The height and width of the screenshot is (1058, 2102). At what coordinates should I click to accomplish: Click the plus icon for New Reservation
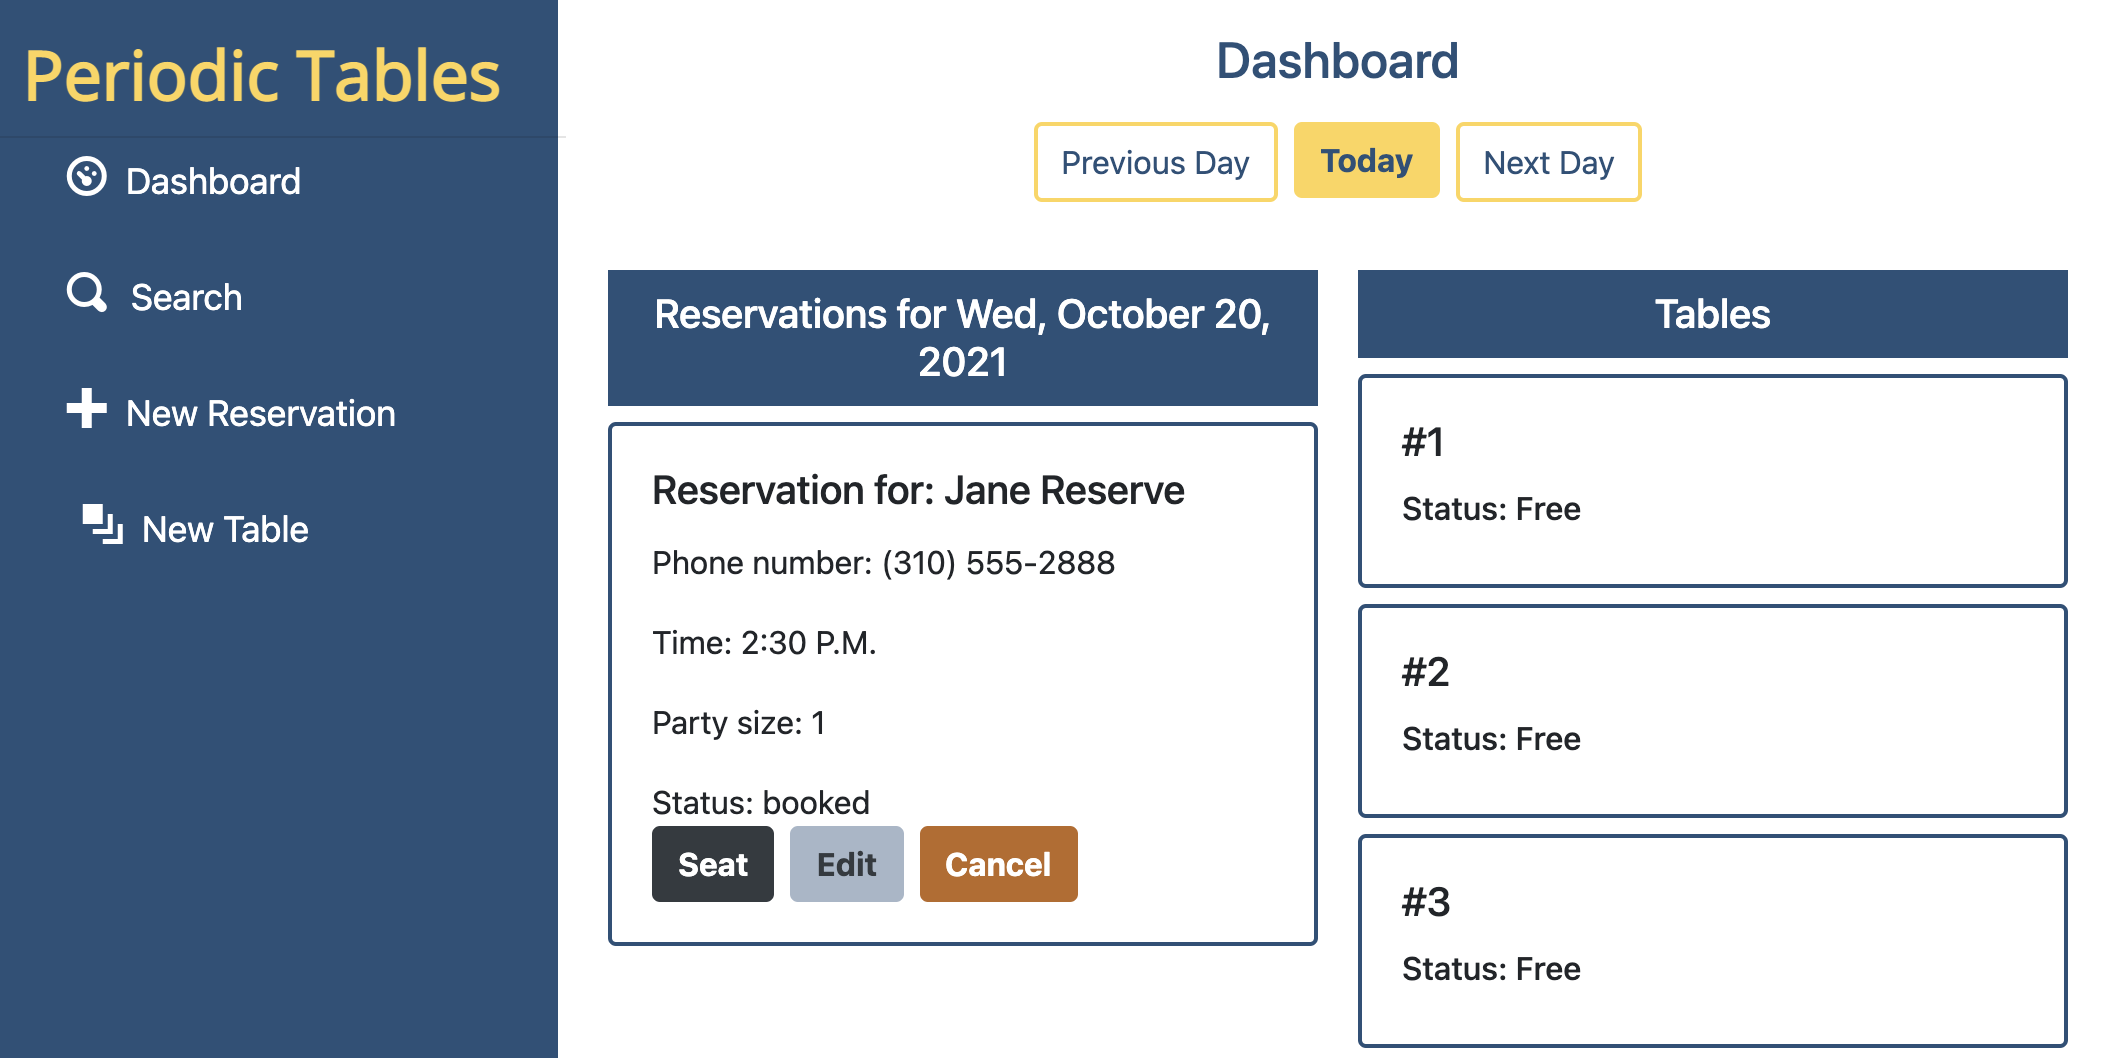87,410
